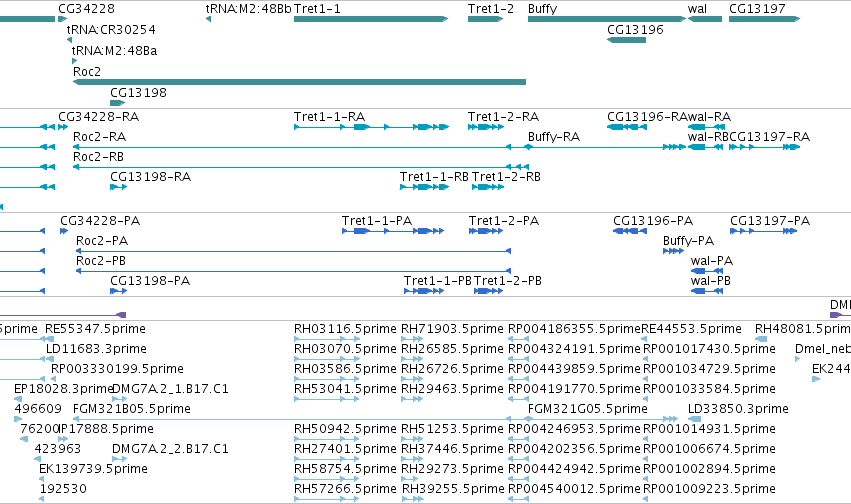The height and width of the screenshot is (504, 851).
Task: Click the Tret1-1-PA protein label
Action: pos(377,221)
